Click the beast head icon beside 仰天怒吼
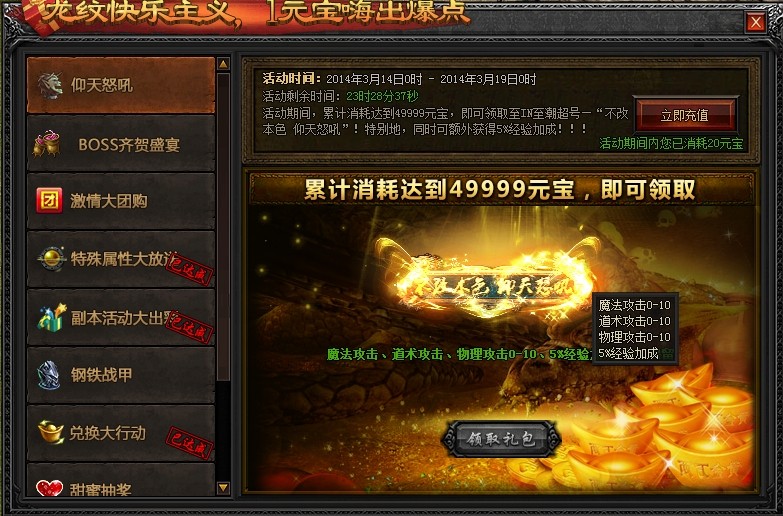Viewport: 783px width, 516px height. click(50, 85)
